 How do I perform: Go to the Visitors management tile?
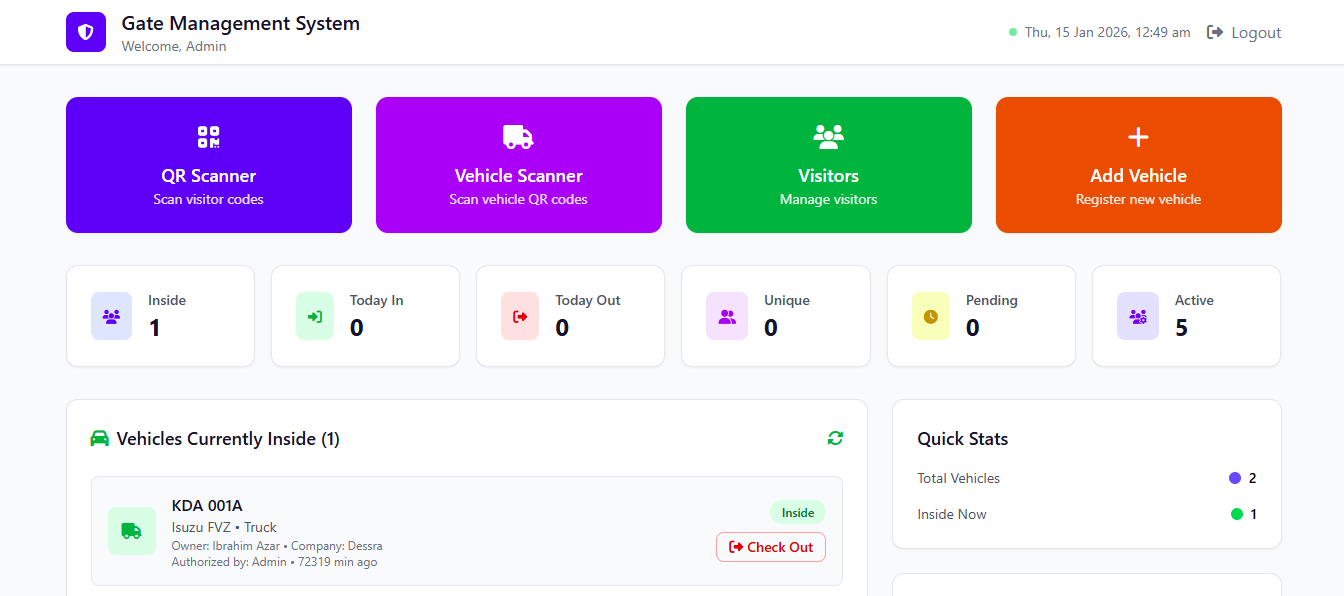pos(828,165)
